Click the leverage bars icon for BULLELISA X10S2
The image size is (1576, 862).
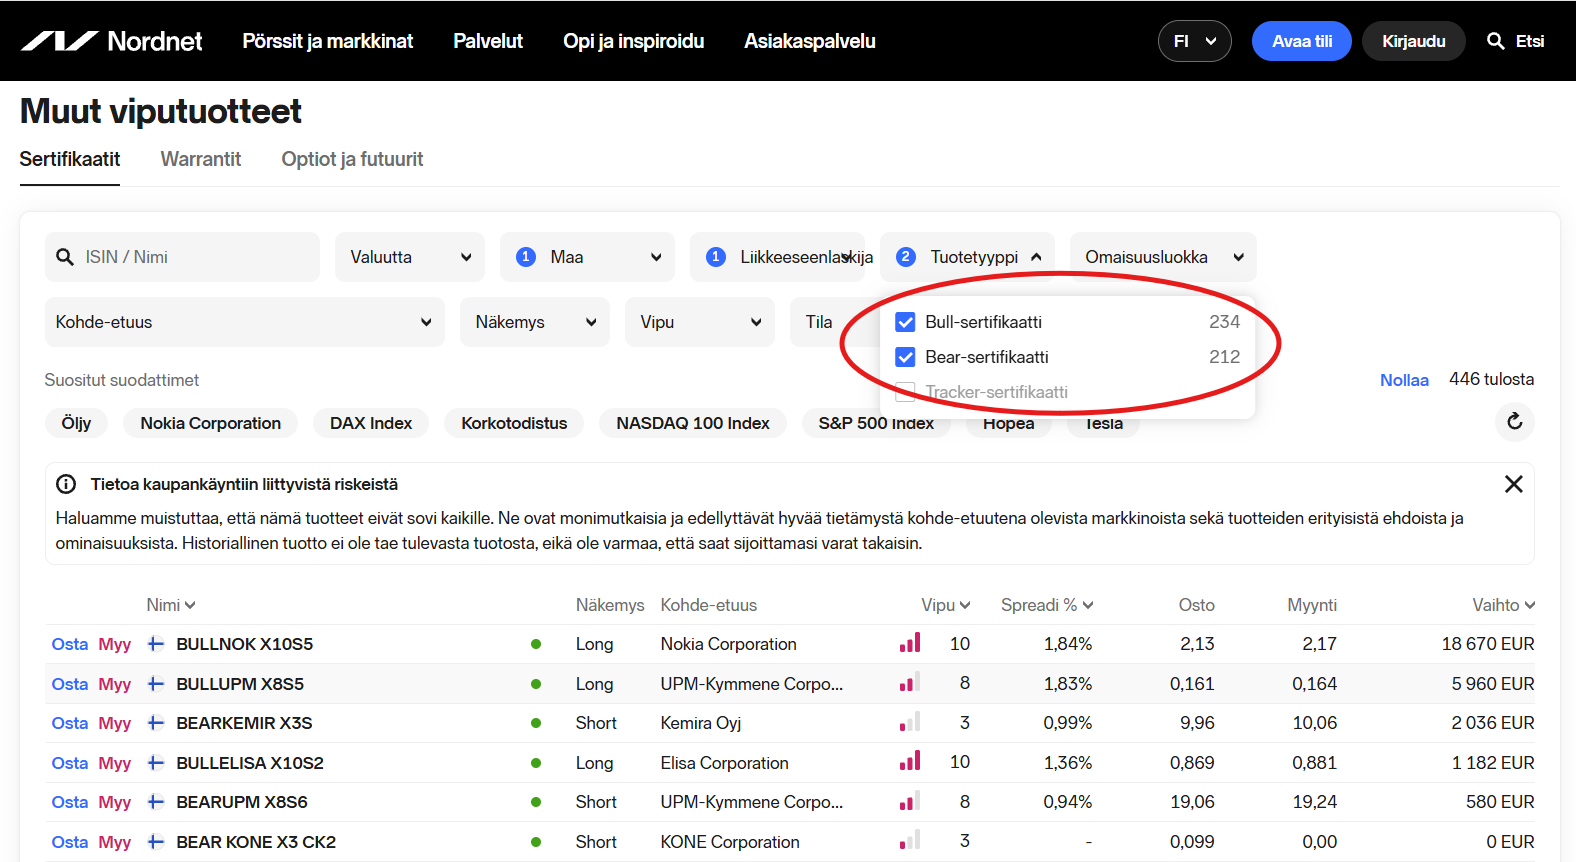point(910,761)
